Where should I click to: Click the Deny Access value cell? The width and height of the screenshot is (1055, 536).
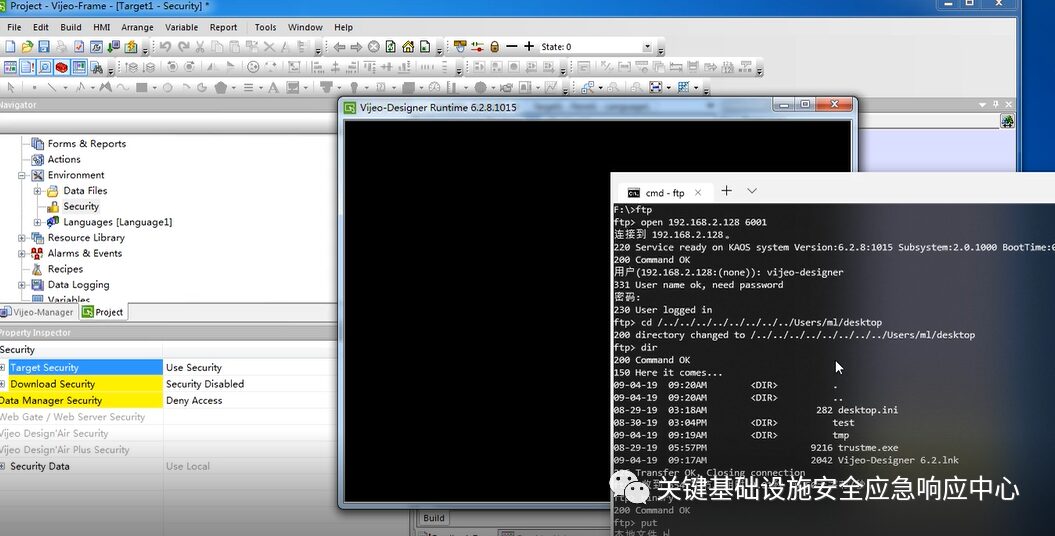click(250, 400)
